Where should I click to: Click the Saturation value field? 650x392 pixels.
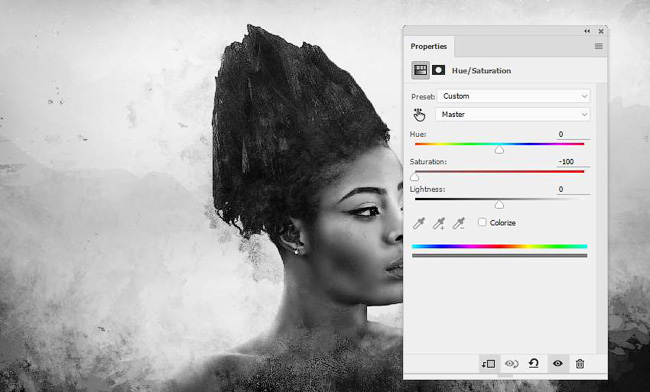tap(573, 162)
